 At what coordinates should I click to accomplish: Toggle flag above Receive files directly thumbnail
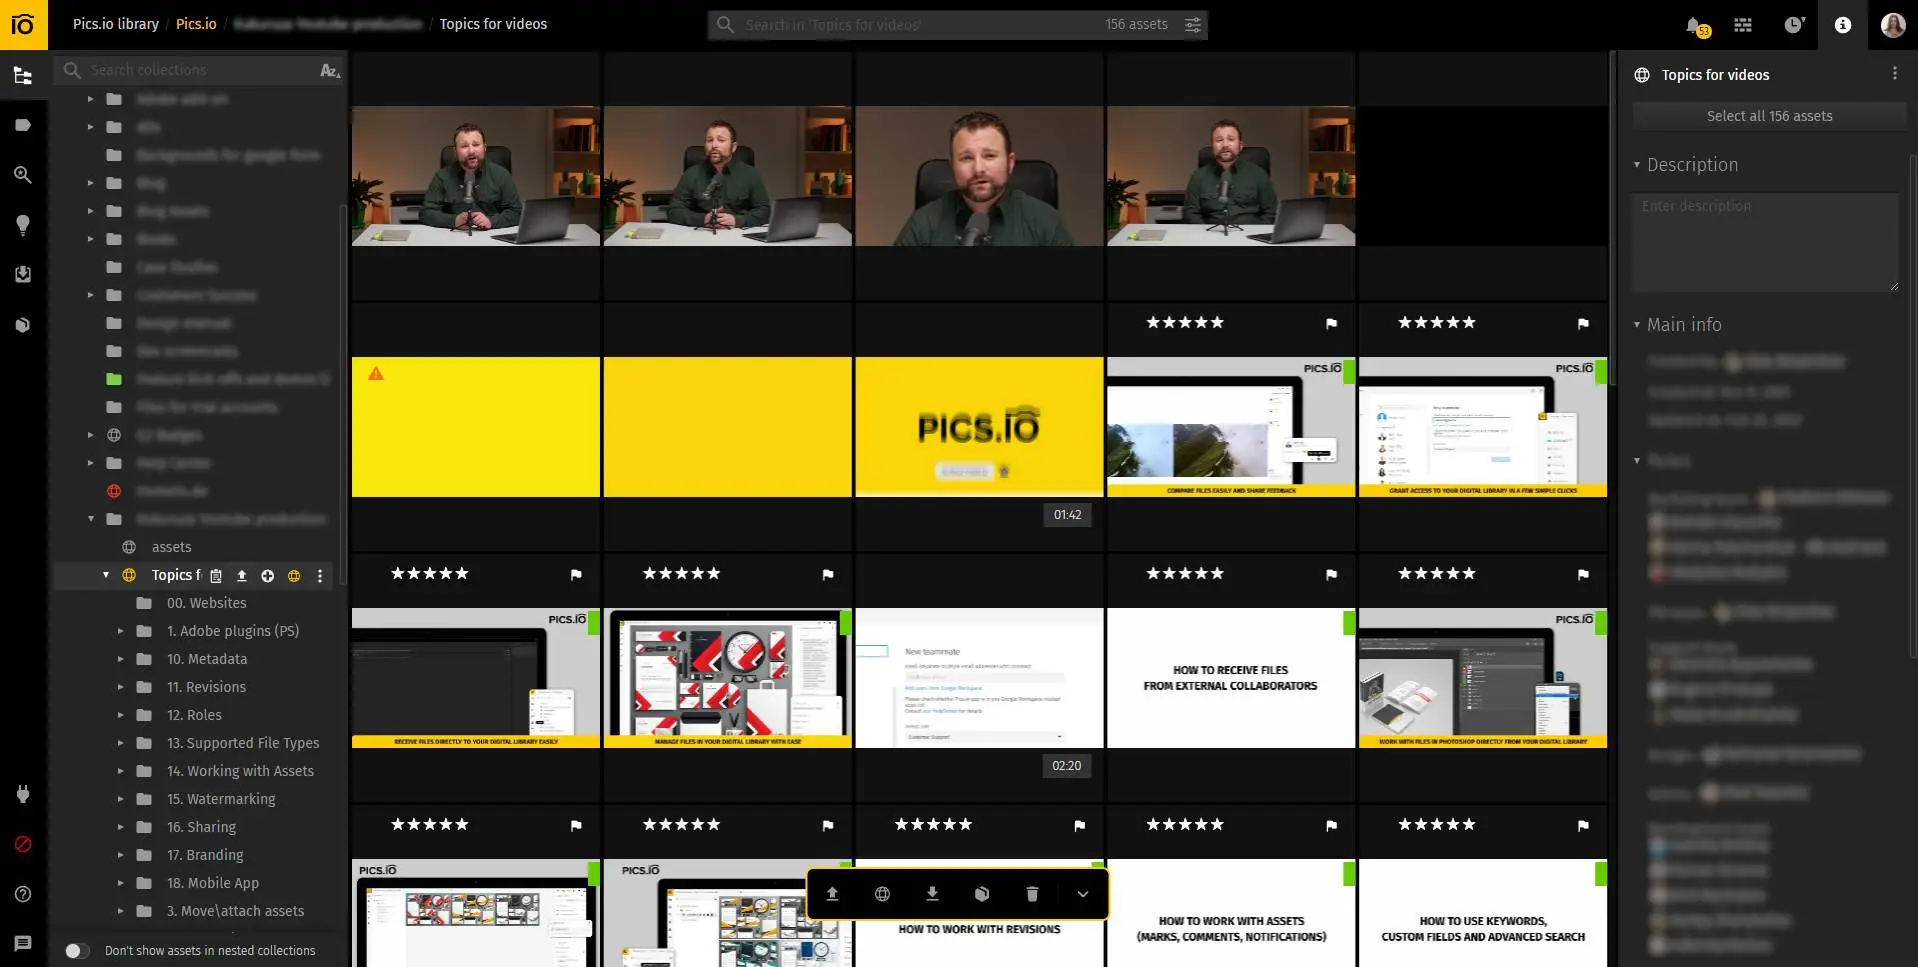coord(576,574)
